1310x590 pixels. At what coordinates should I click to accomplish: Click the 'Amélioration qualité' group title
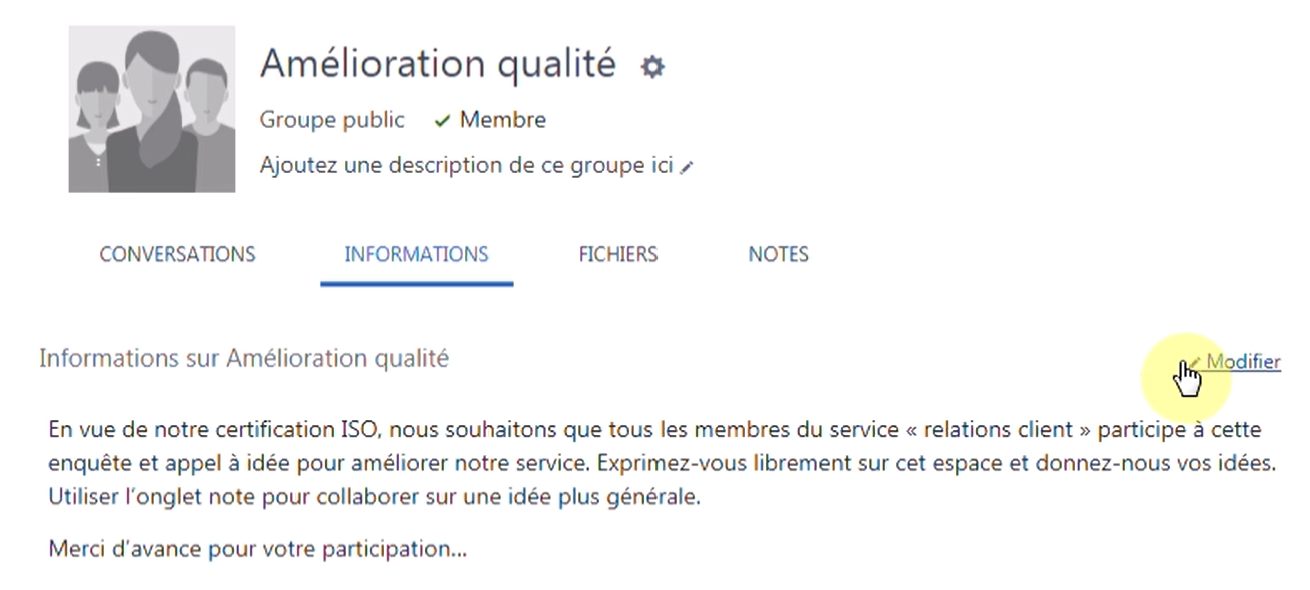(438, 64)
